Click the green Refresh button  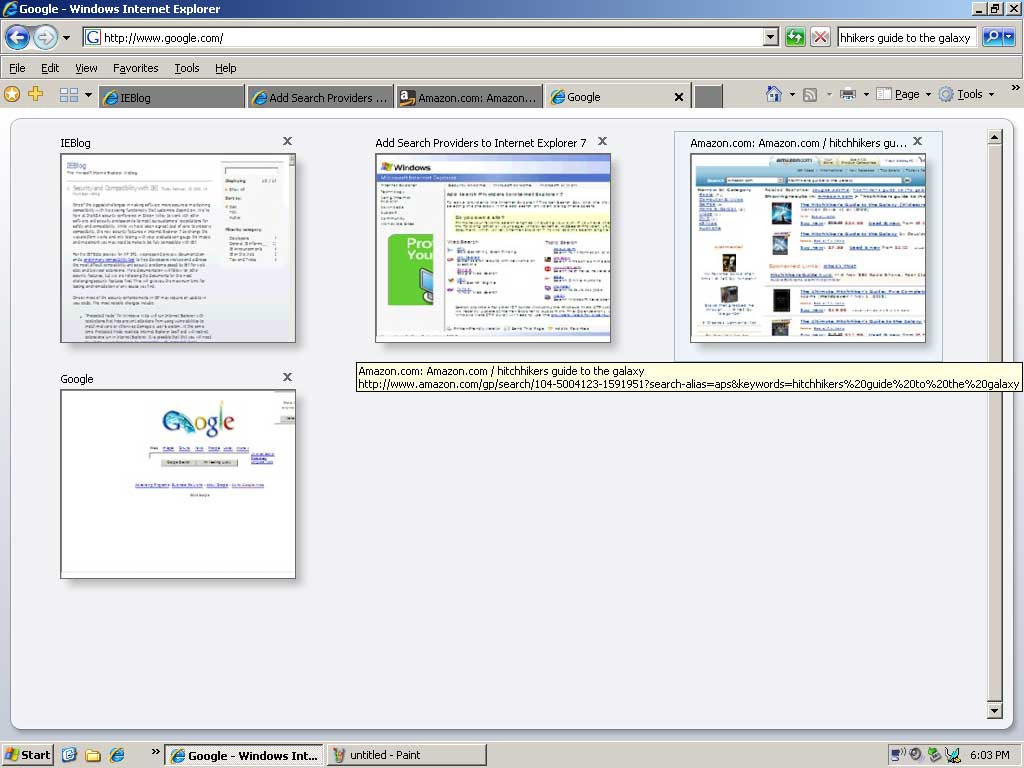pyautogui.click(x=795, y=37)
